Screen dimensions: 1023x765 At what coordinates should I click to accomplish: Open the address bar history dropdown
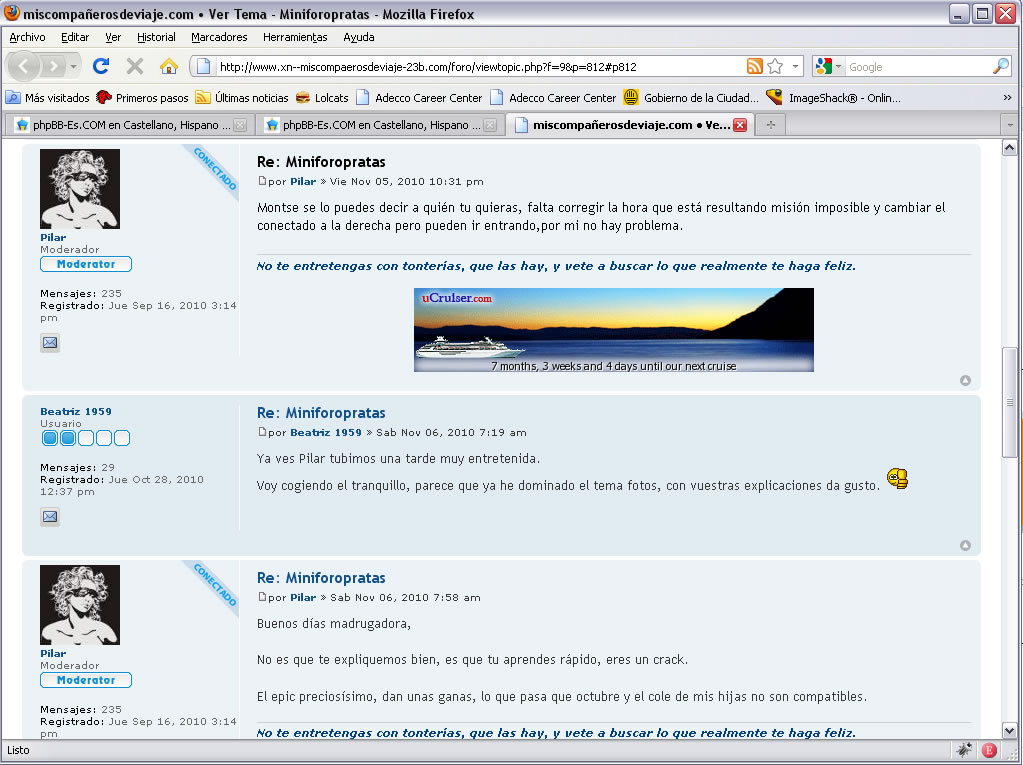[x=796, y=67]
